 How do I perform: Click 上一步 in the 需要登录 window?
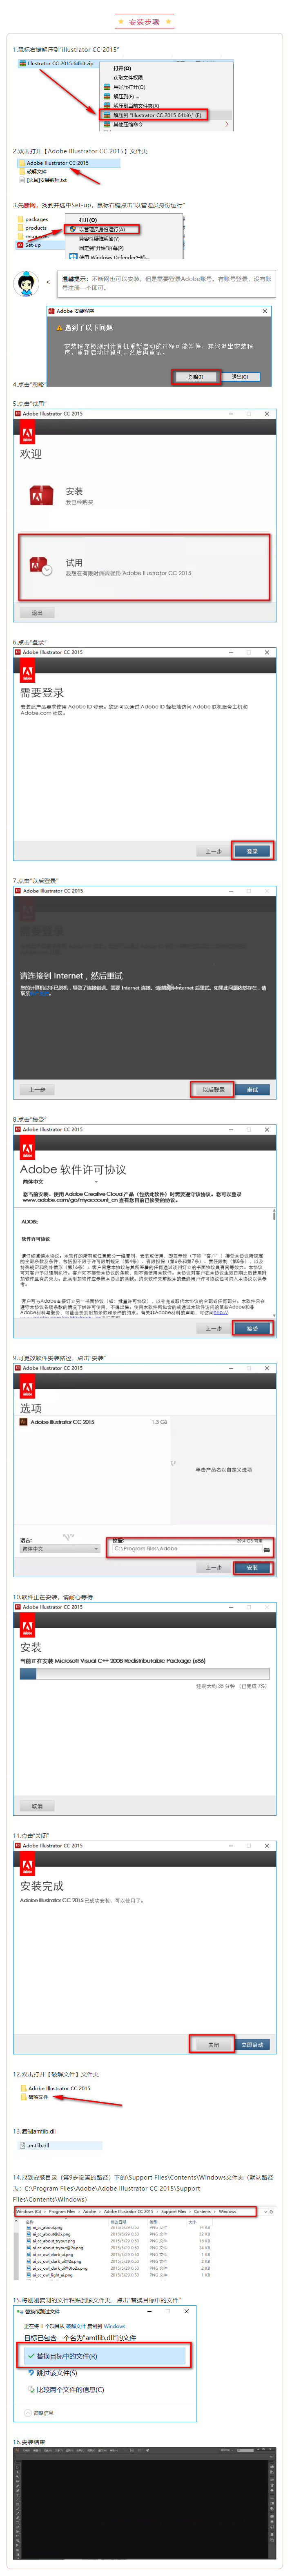[x=213, y=851]
